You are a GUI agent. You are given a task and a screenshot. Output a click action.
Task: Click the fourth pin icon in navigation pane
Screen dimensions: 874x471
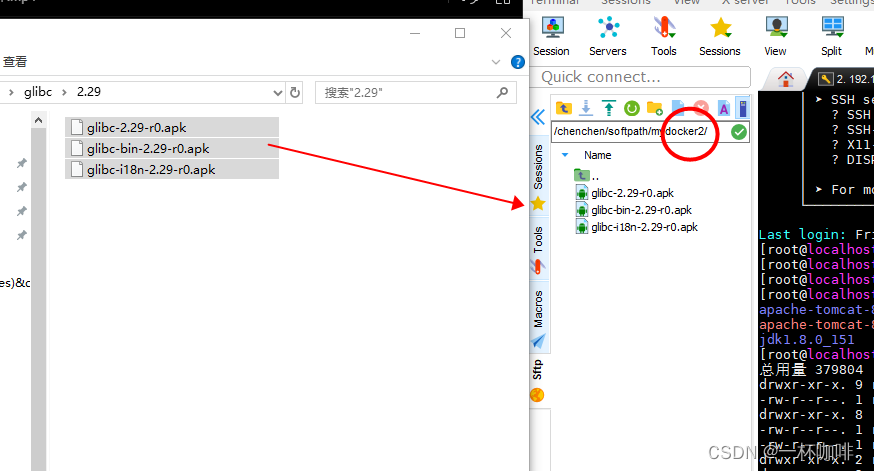[21, 235]
